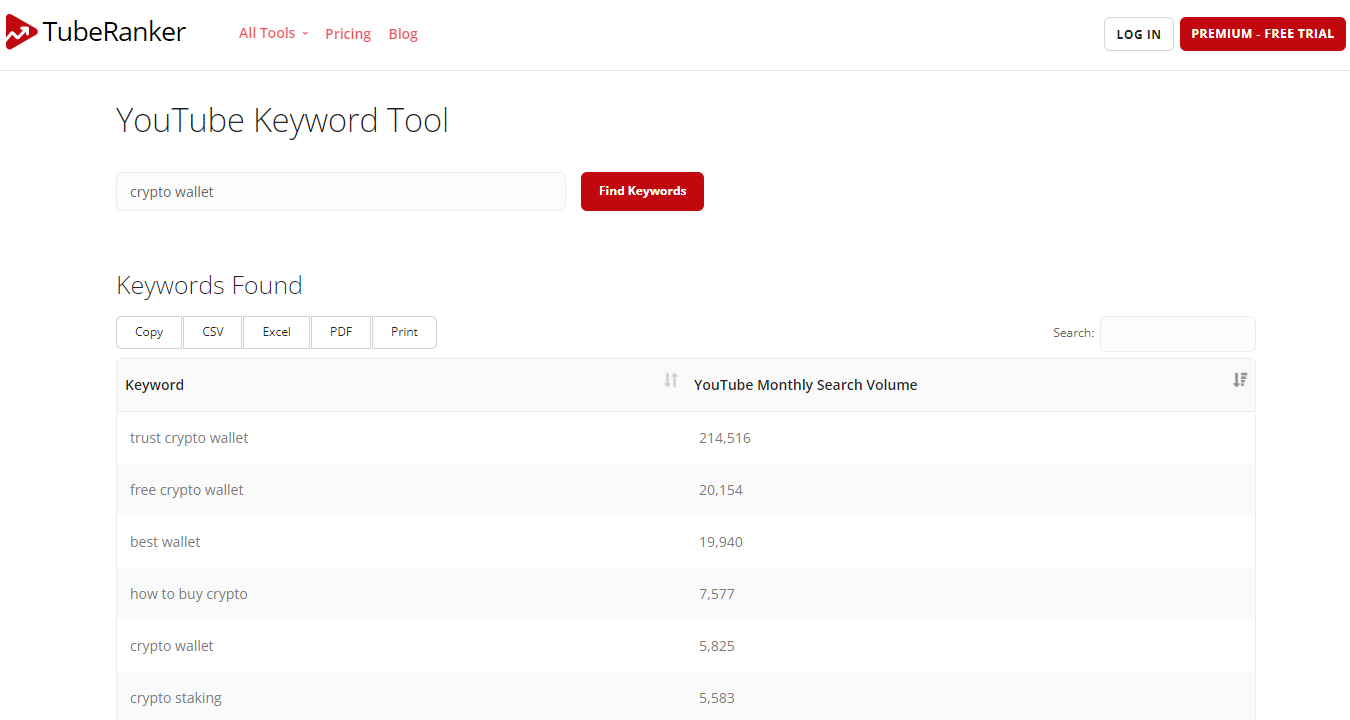
Task: Click the TubeRanker logo
Action: pyautogui.click(x=96, y=33)
